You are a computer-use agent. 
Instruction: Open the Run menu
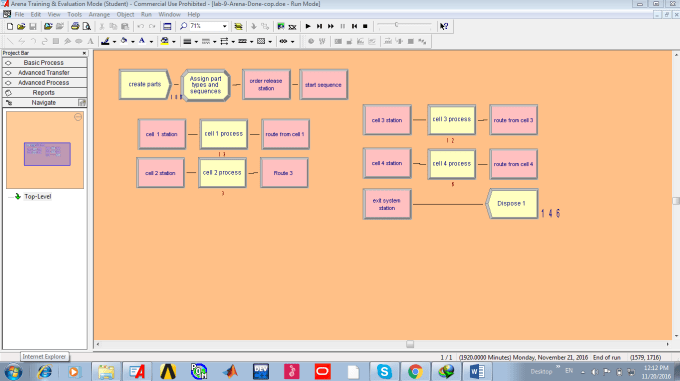pos(146,14)
